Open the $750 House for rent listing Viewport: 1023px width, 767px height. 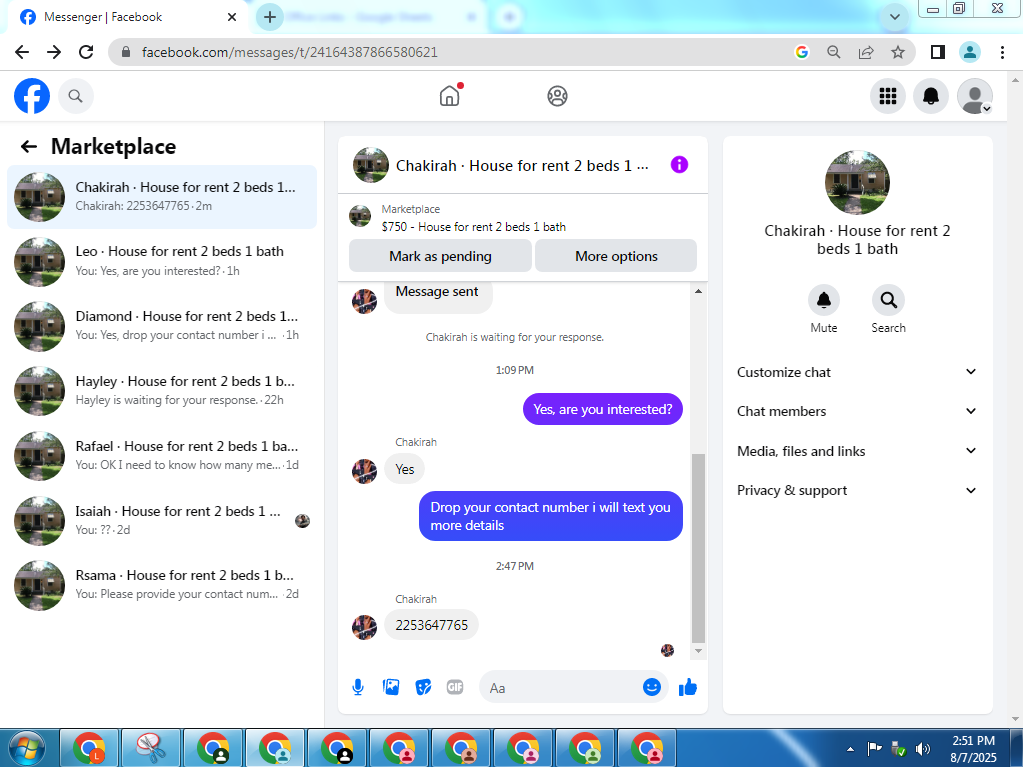click(474, 226)
